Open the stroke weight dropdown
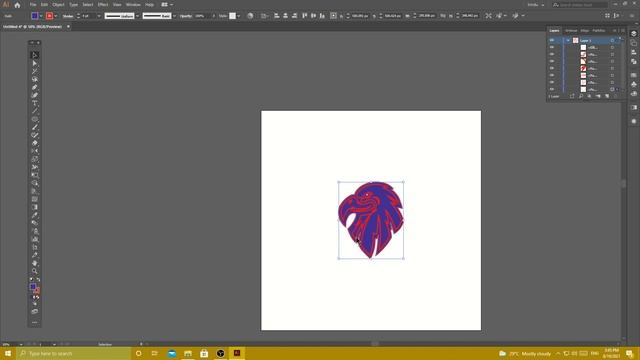Viewport: 640px width, 360px height. [x=99, y=16]
